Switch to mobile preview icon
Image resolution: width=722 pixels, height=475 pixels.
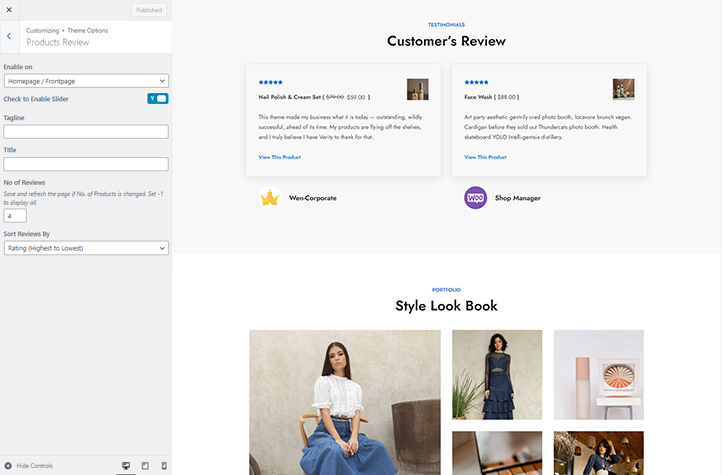click(164, 466)
